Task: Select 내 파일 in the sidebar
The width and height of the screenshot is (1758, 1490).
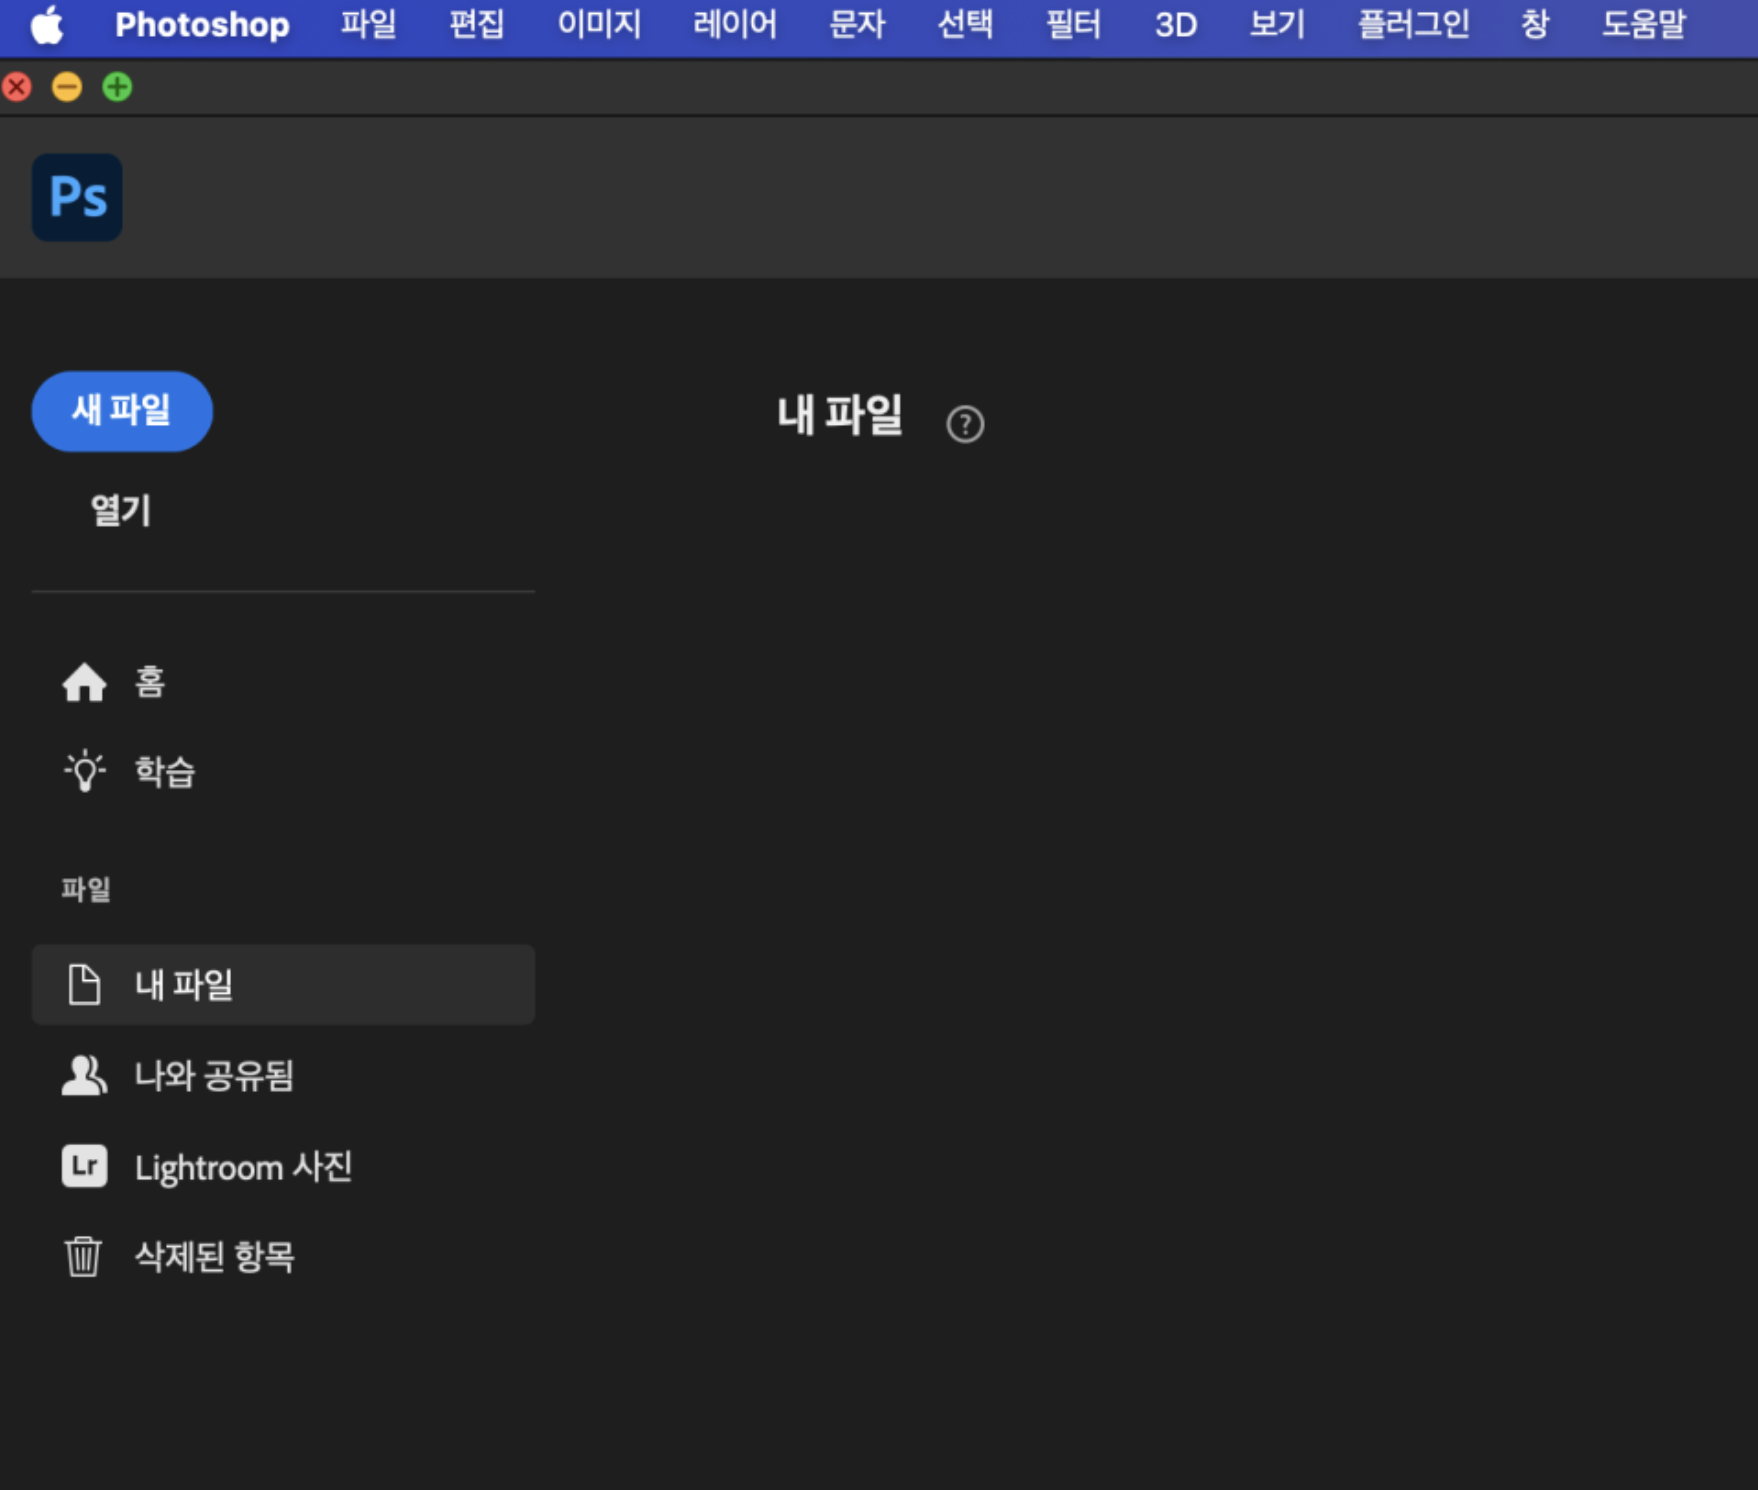Action: [x=283, y=985]
